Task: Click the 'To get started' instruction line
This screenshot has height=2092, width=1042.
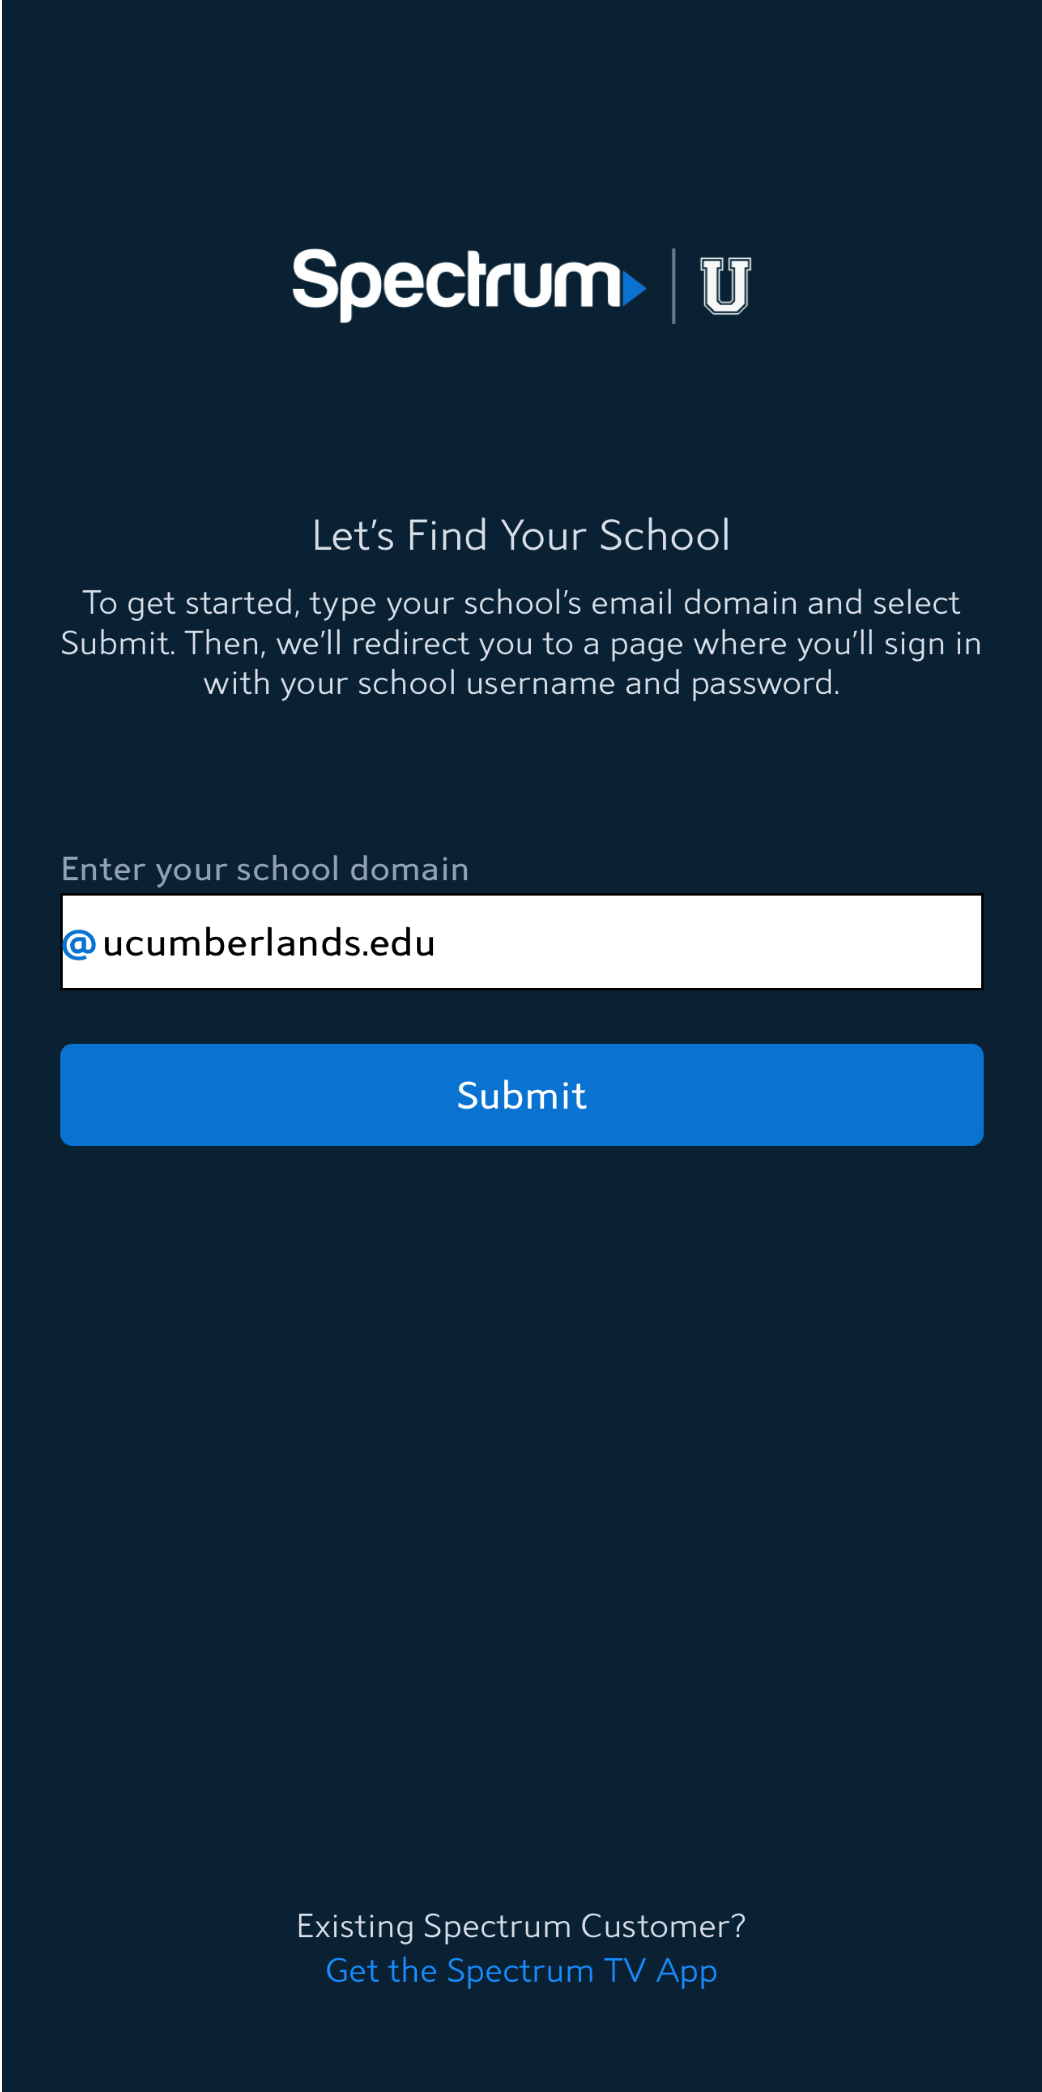Action: coord(521,603)
